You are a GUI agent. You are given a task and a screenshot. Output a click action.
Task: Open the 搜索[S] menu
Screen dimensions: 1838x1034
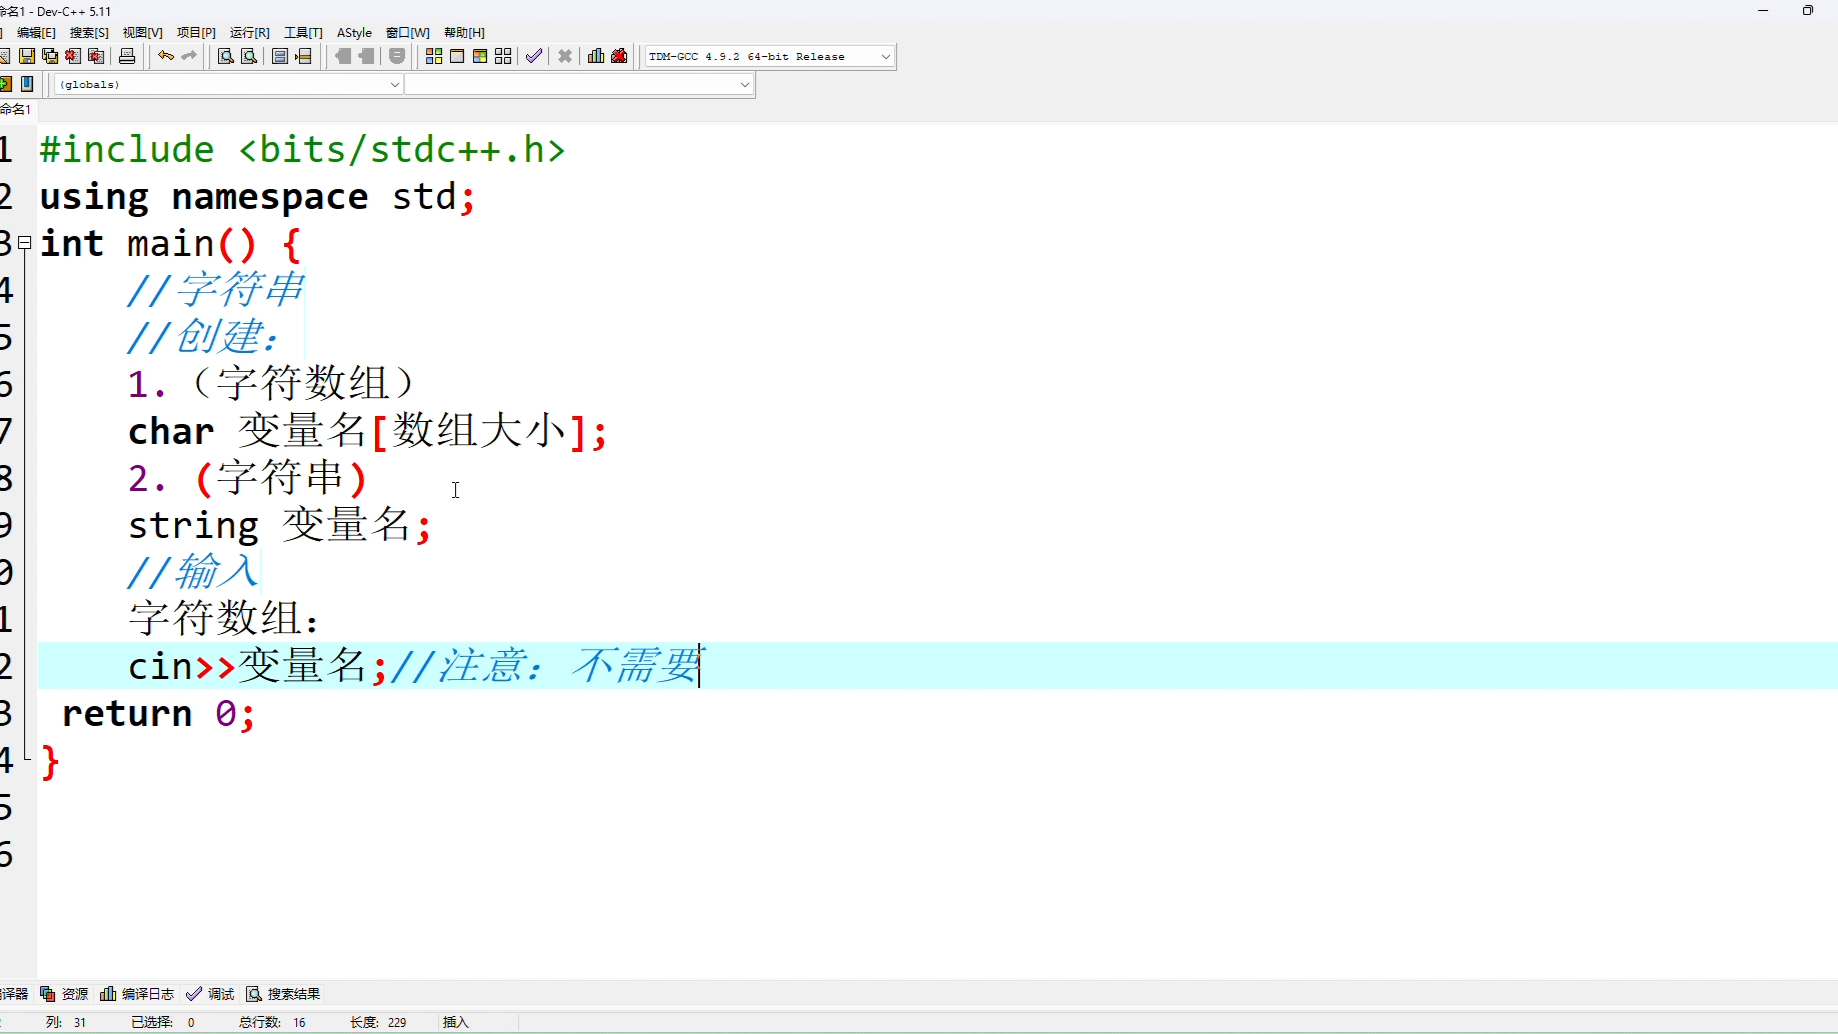click(89, 33)
